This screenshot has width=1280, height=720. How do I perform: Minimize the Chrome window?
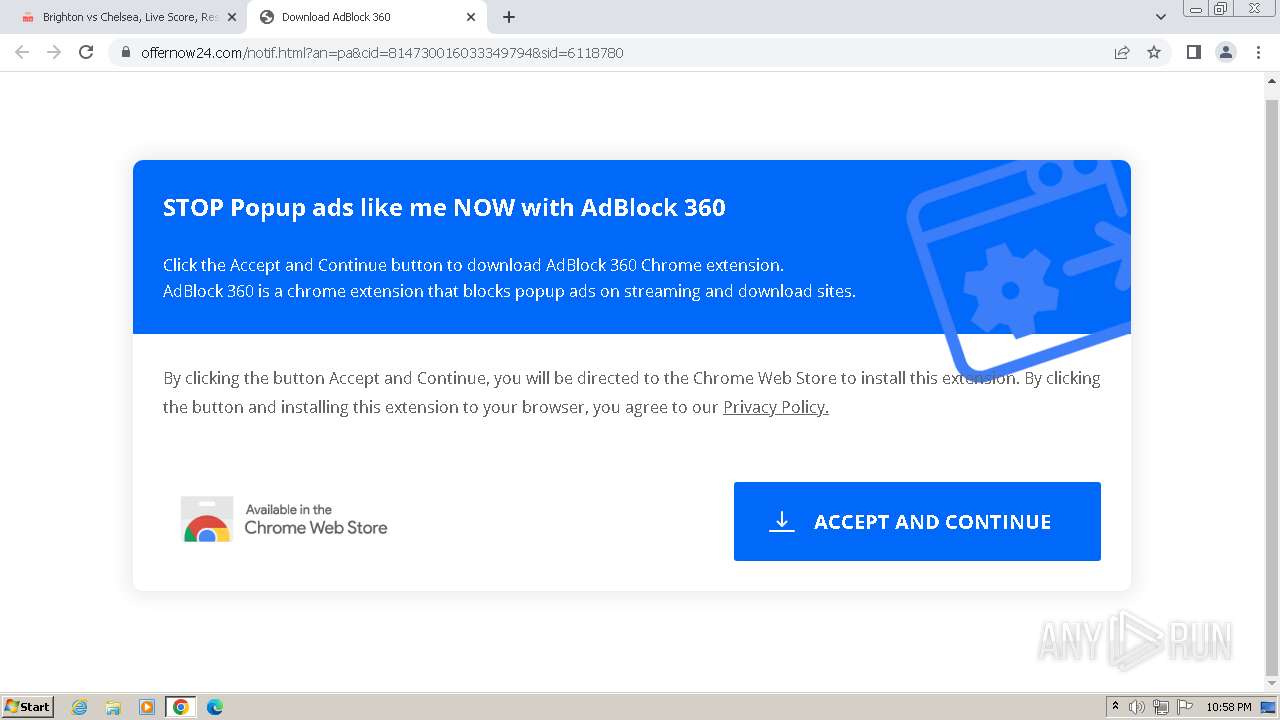click(x=1196, y=8)
